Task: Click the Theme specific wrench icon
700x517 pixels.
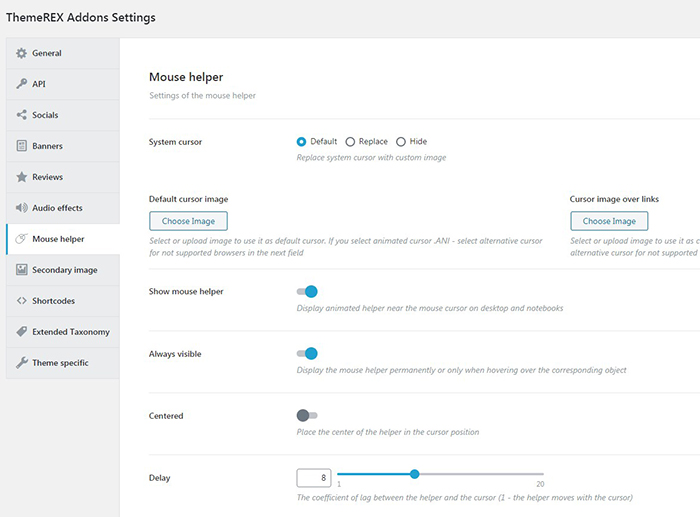Action: pyautogui.click(x=21, y=363)
